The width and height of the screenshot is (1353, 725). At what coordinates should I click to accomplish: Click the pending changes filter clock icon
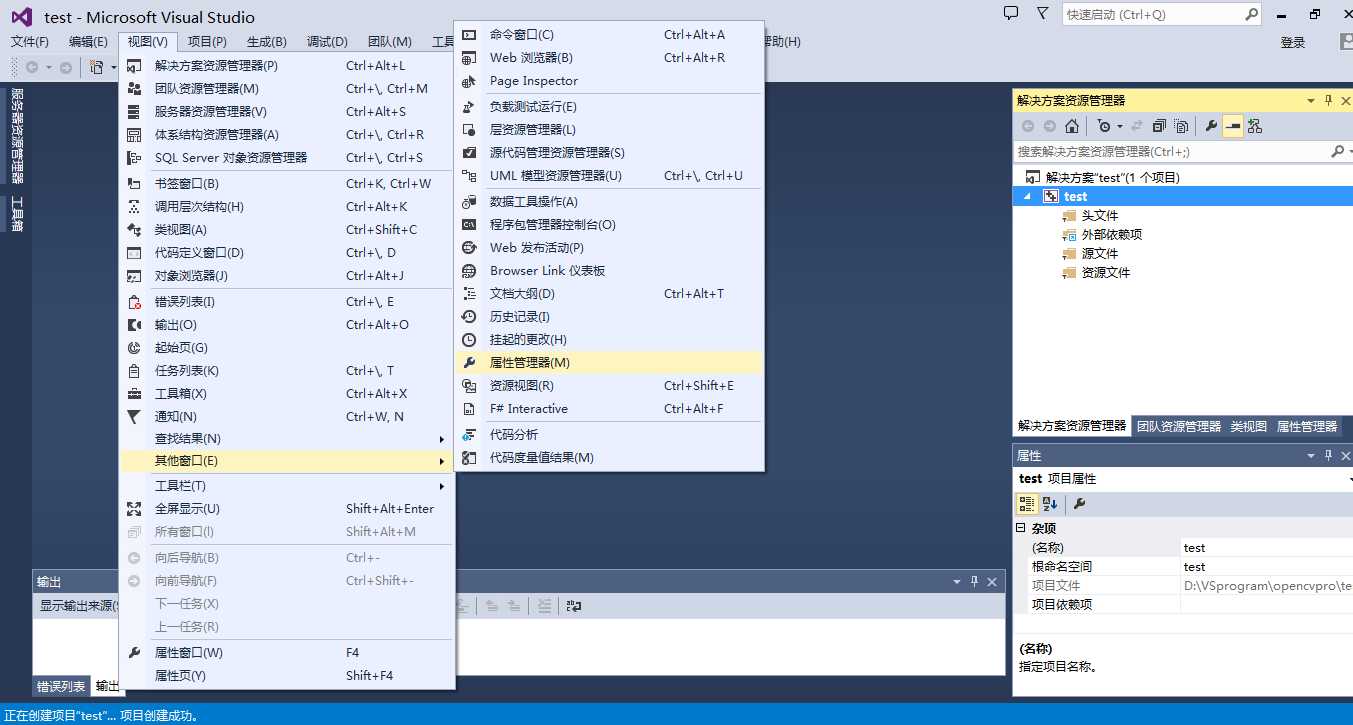coord(1103,126)
